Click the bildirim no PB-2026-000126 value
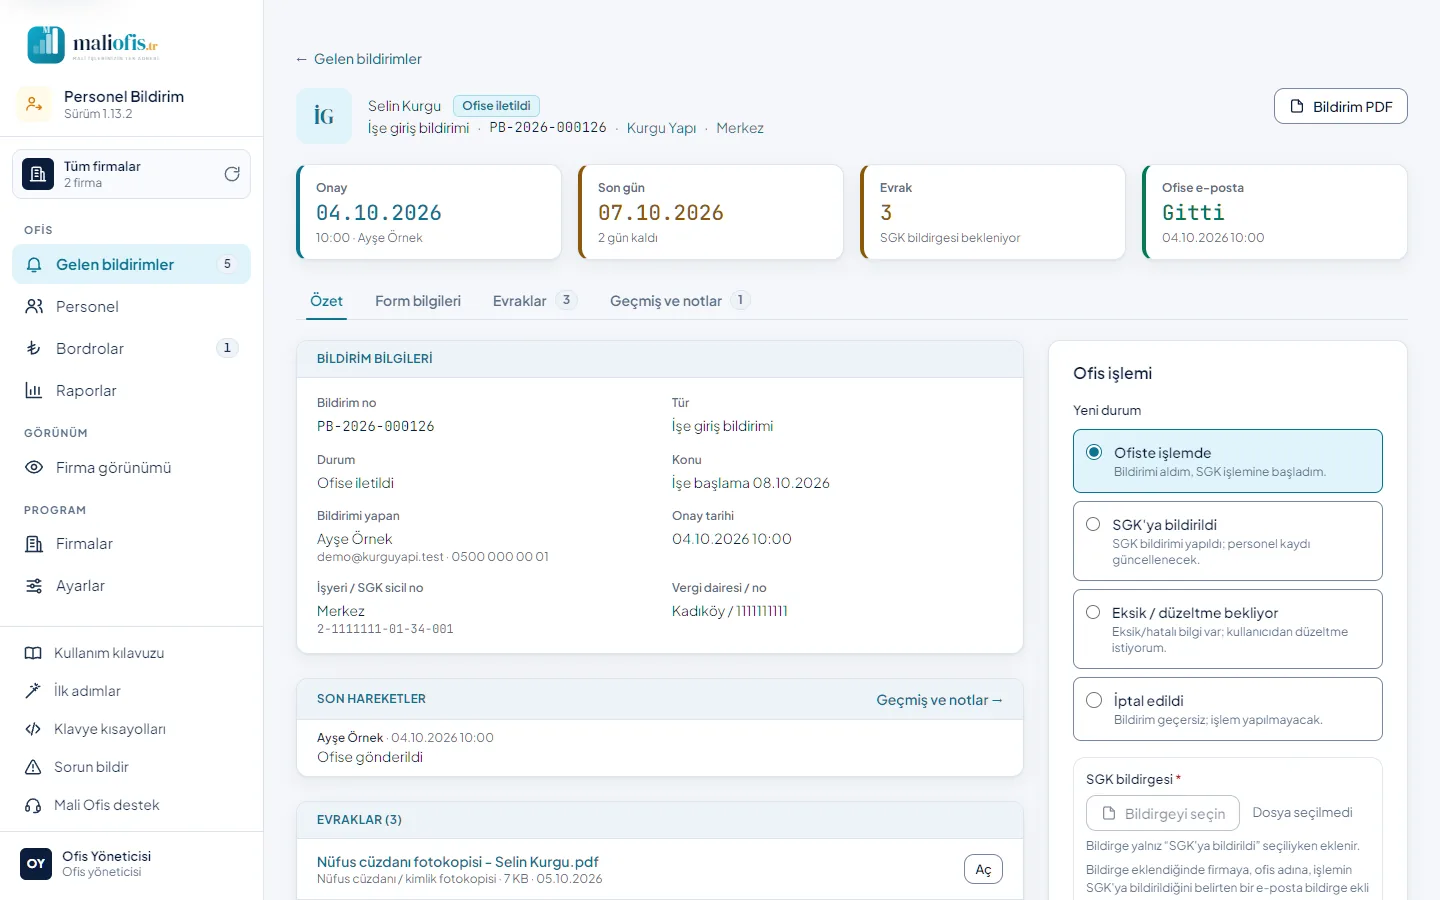The image size is (1440, 900). click(x=376, y=426)
